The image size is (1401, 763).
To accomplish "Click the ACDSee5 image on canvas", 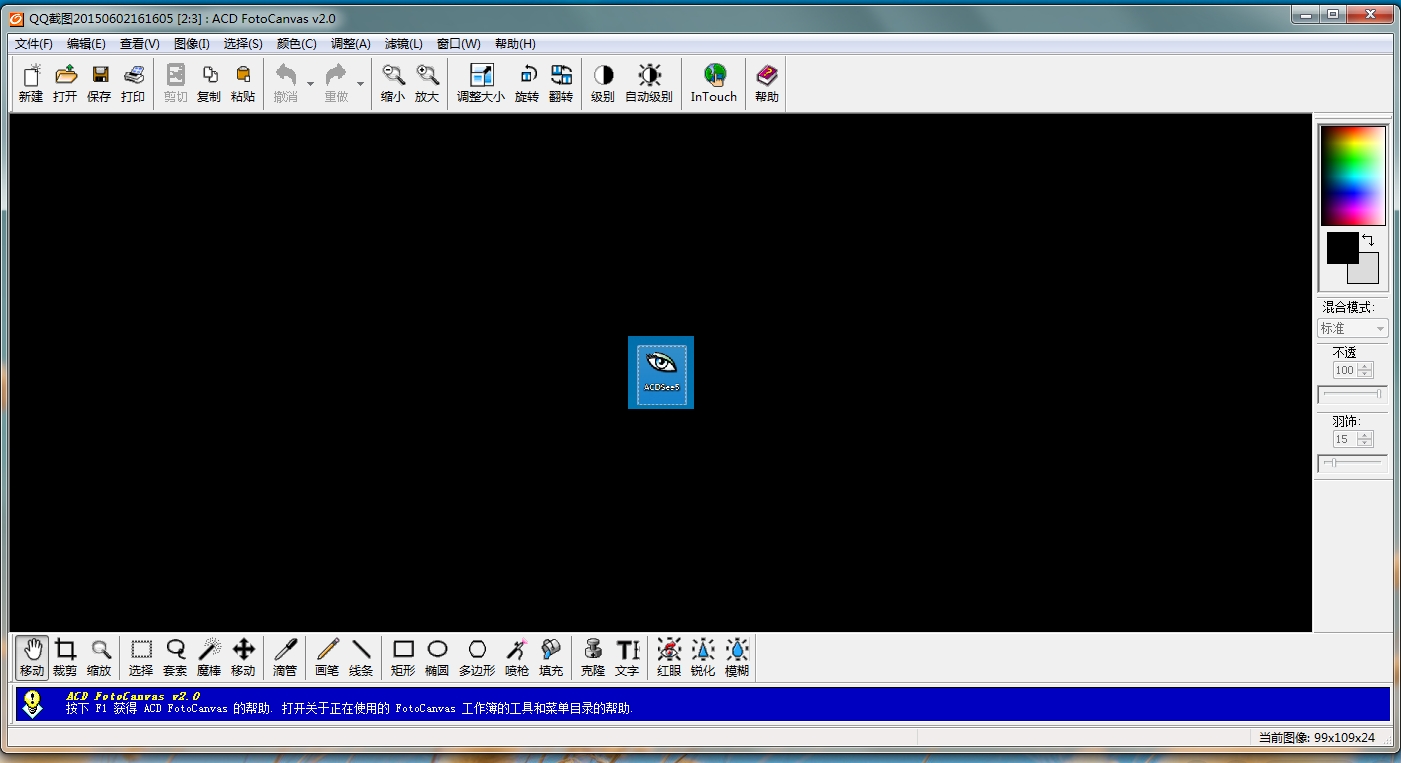I will tap(661, 372).
